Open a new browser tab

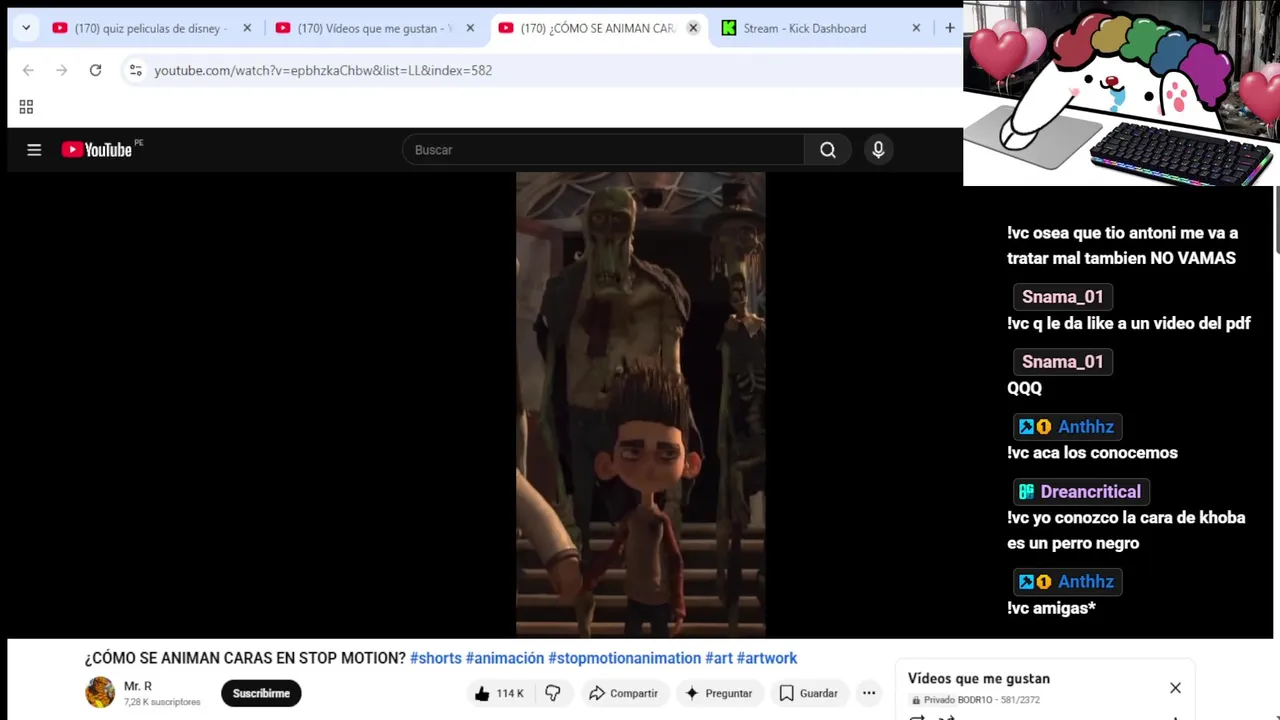pos(949,28)
